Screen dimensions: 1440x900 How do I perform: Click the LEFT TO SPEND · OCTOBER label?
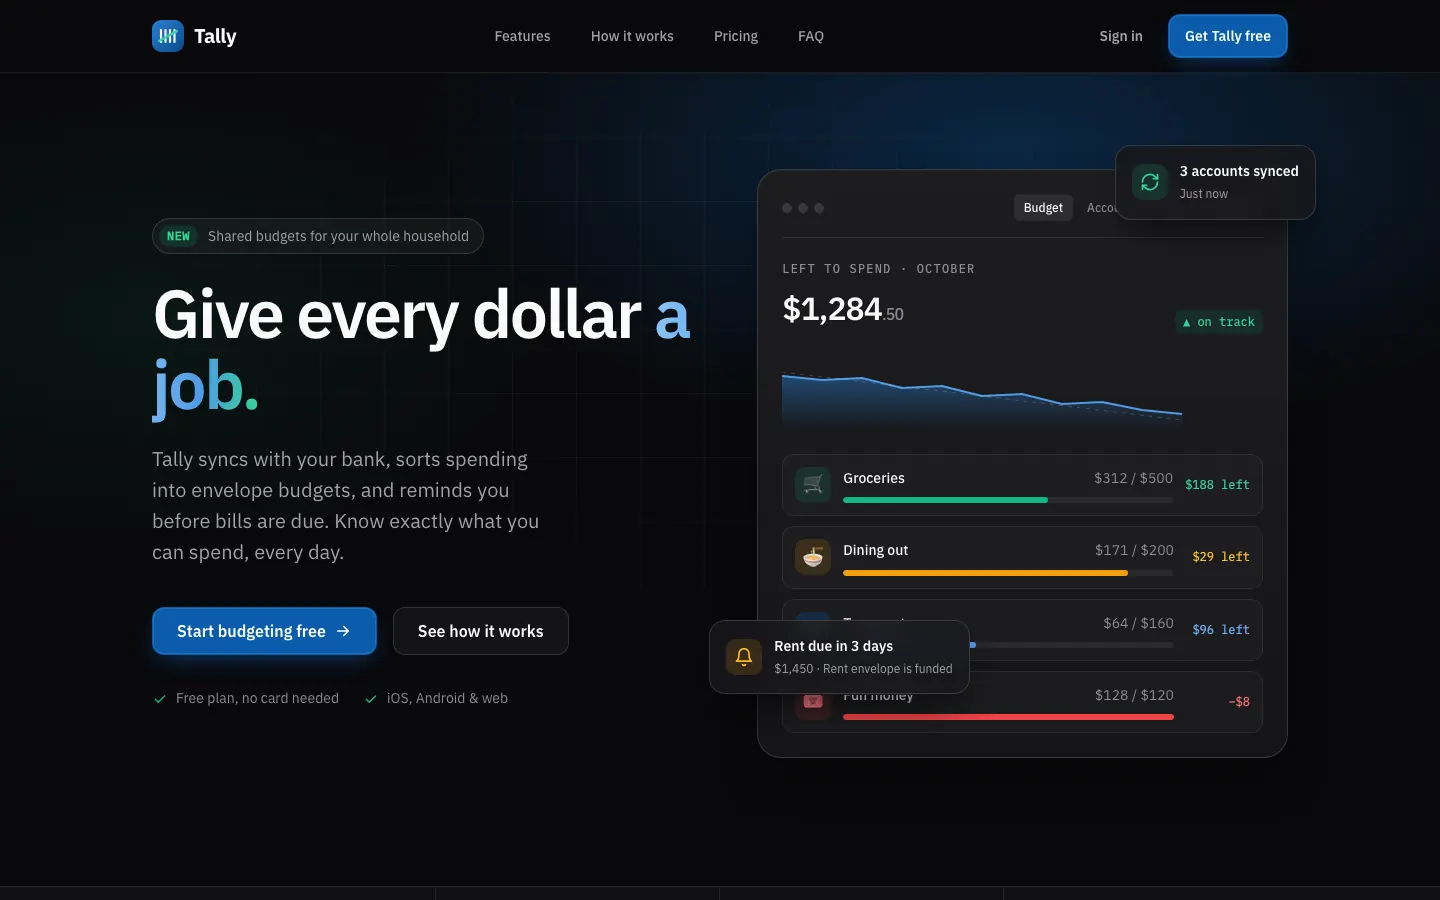pos(878,269)
